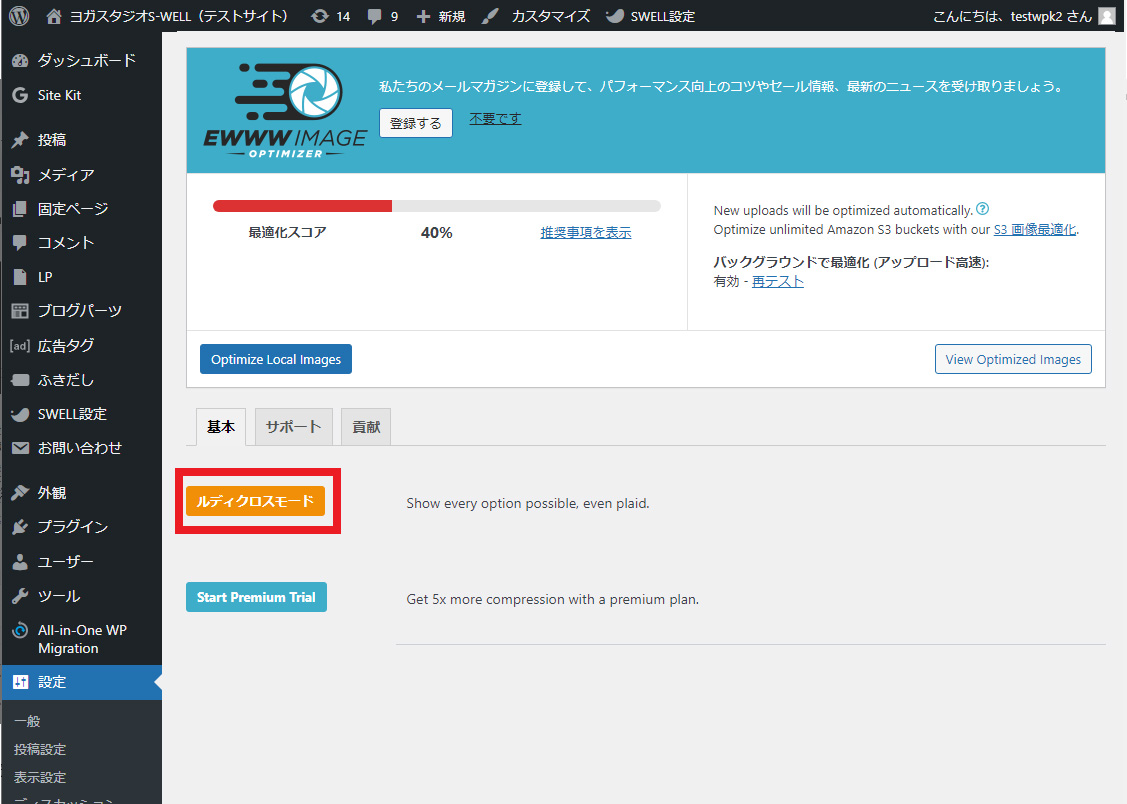Screen dimensions: 1127x804
Task: Open 投稿設定 submenu item
Action: (x=40, y=749)
